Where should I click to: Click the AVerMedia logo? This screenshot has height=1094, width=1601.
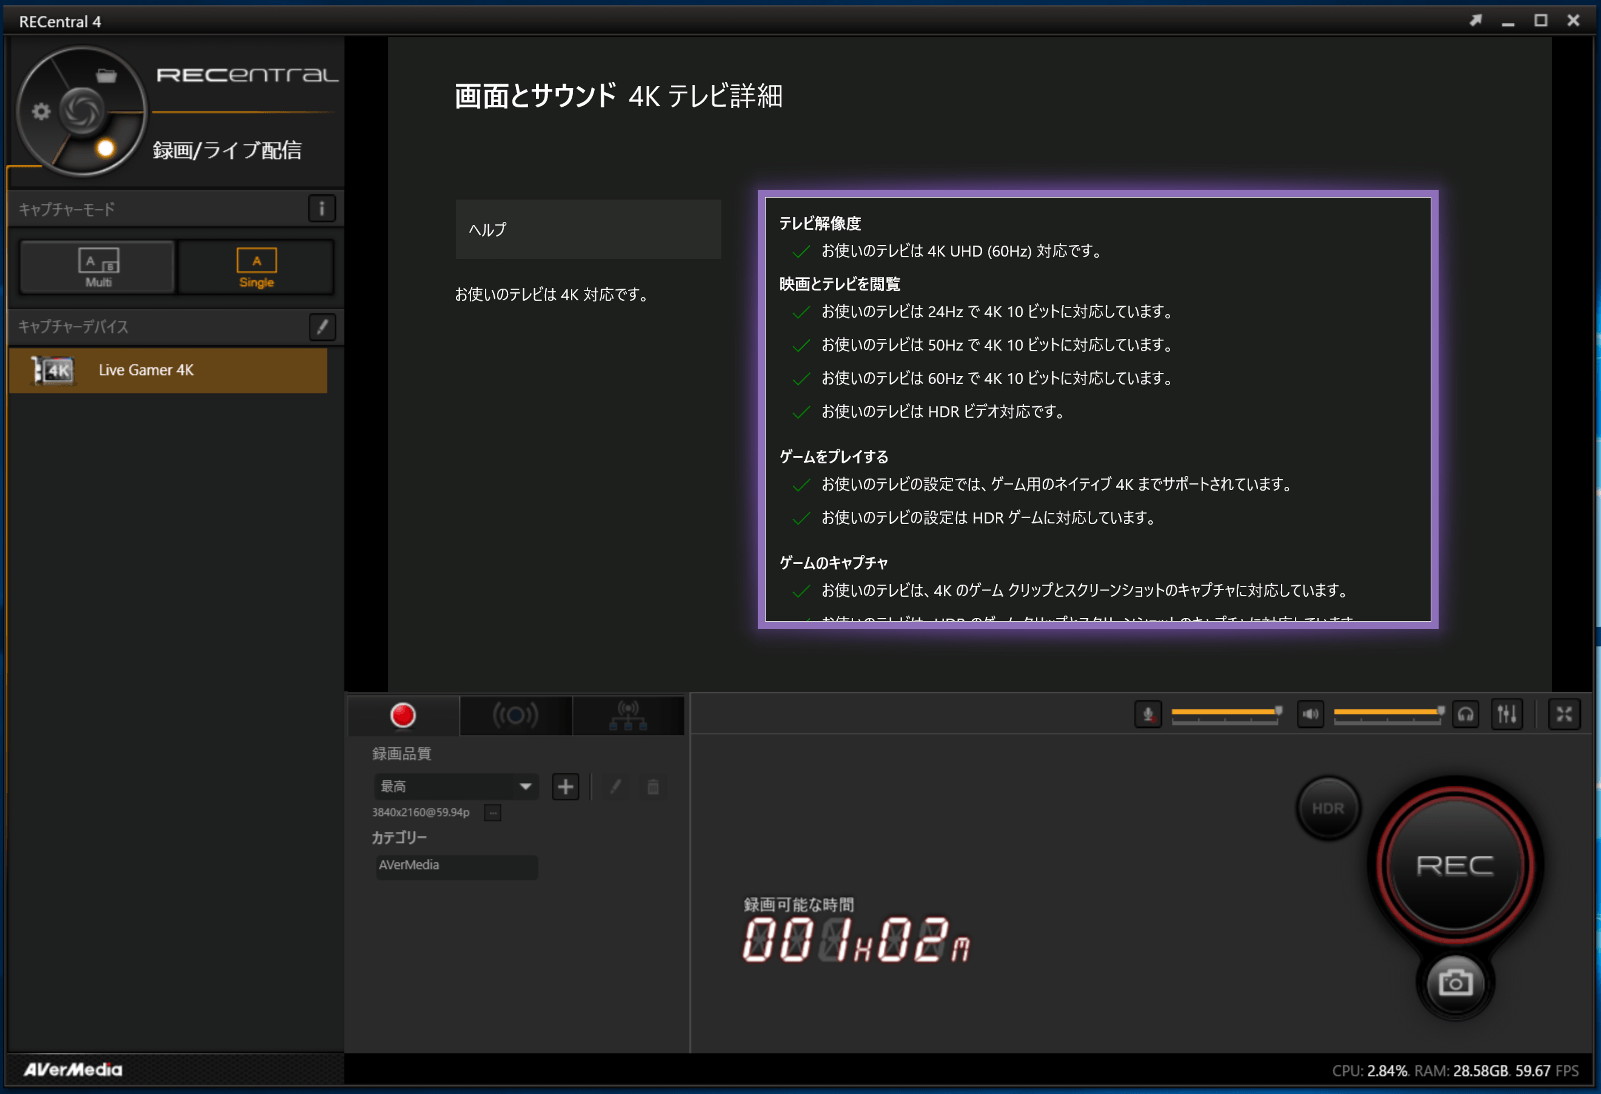73,1069
